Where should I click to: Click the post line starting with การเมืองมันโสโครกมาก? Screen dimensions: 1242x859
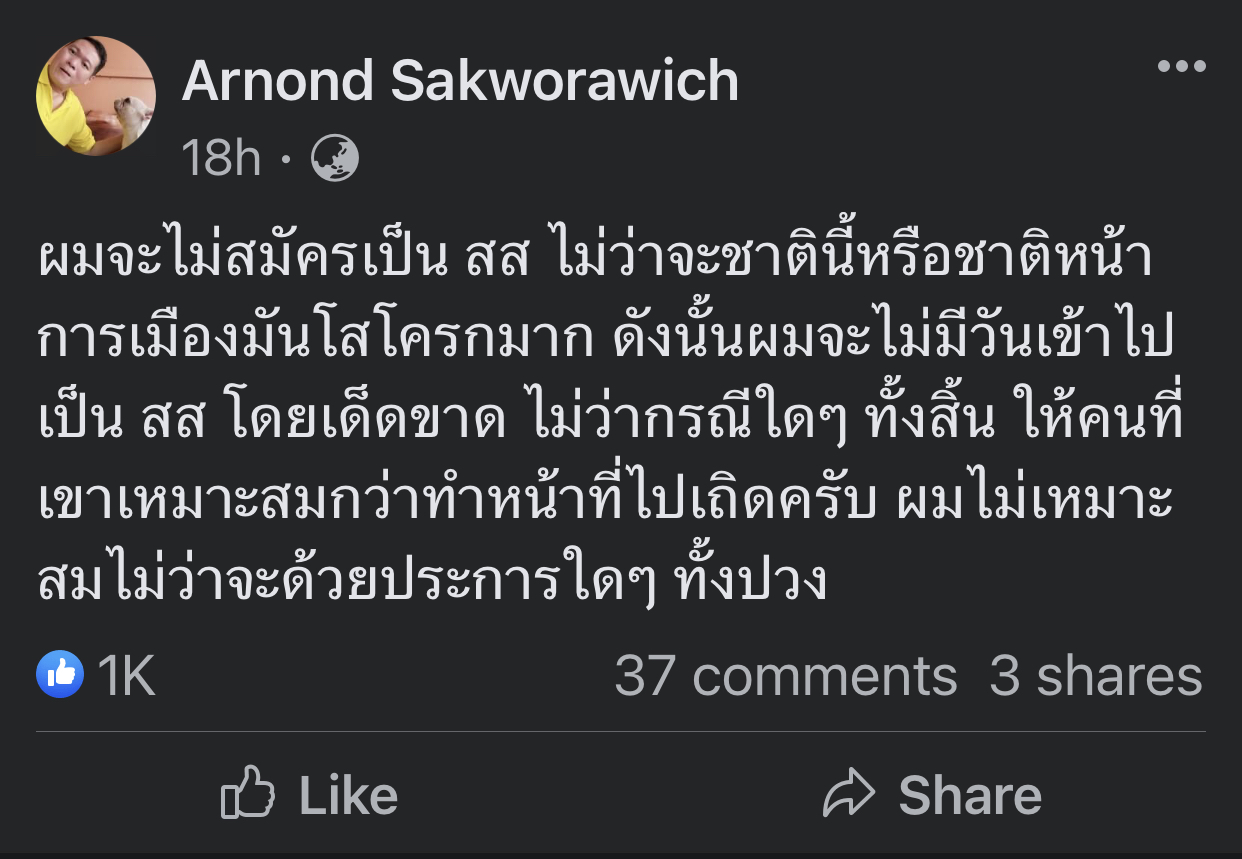point(604,339)
